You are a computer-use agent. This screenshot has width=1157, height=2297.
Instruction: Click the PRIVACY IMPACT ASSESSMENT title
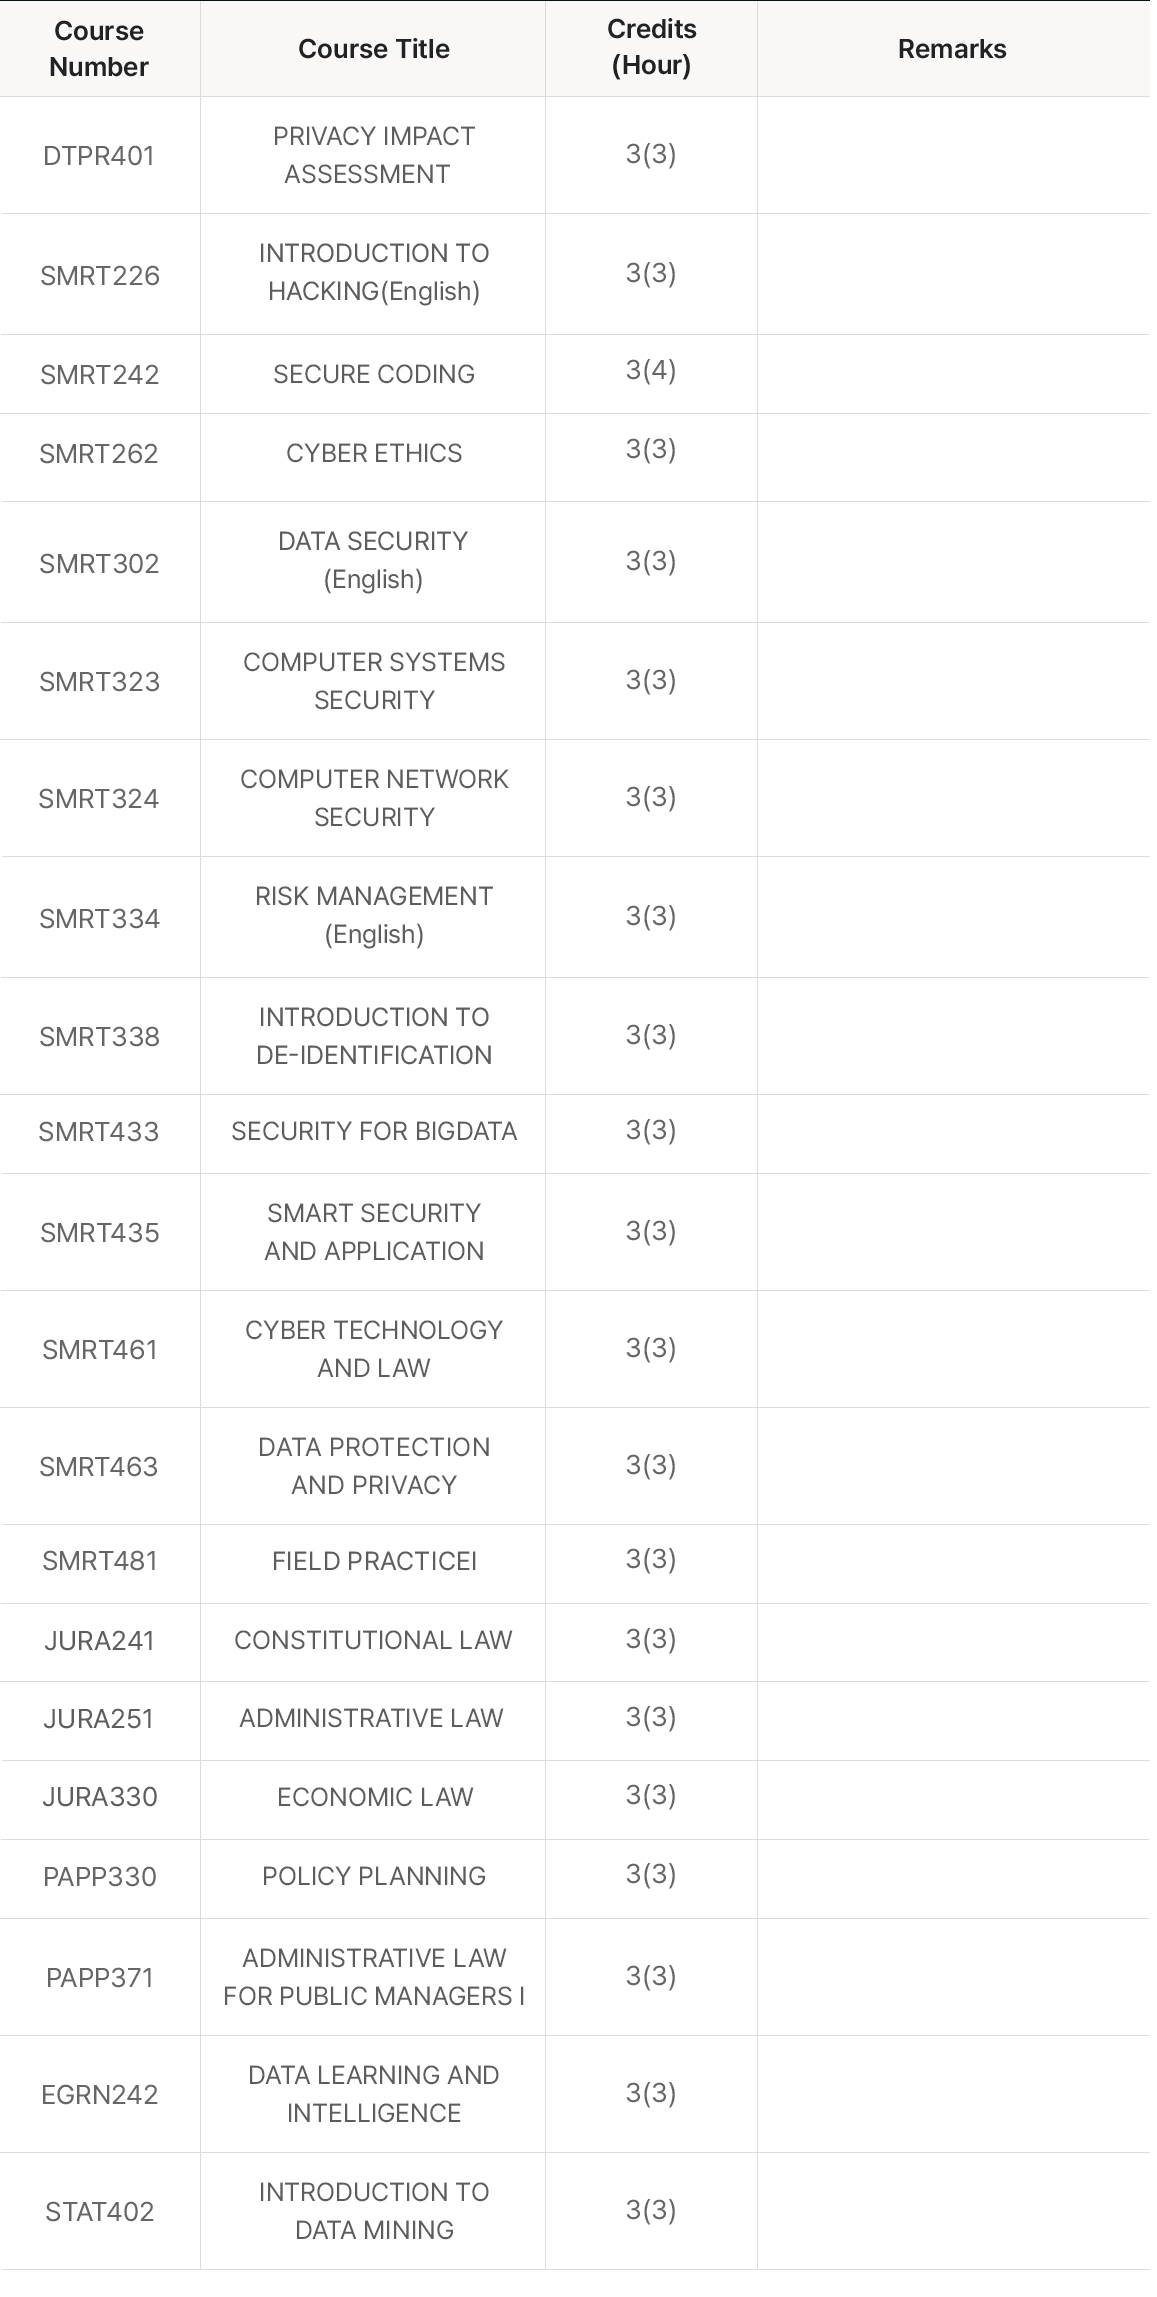click(x=373, y=155)
